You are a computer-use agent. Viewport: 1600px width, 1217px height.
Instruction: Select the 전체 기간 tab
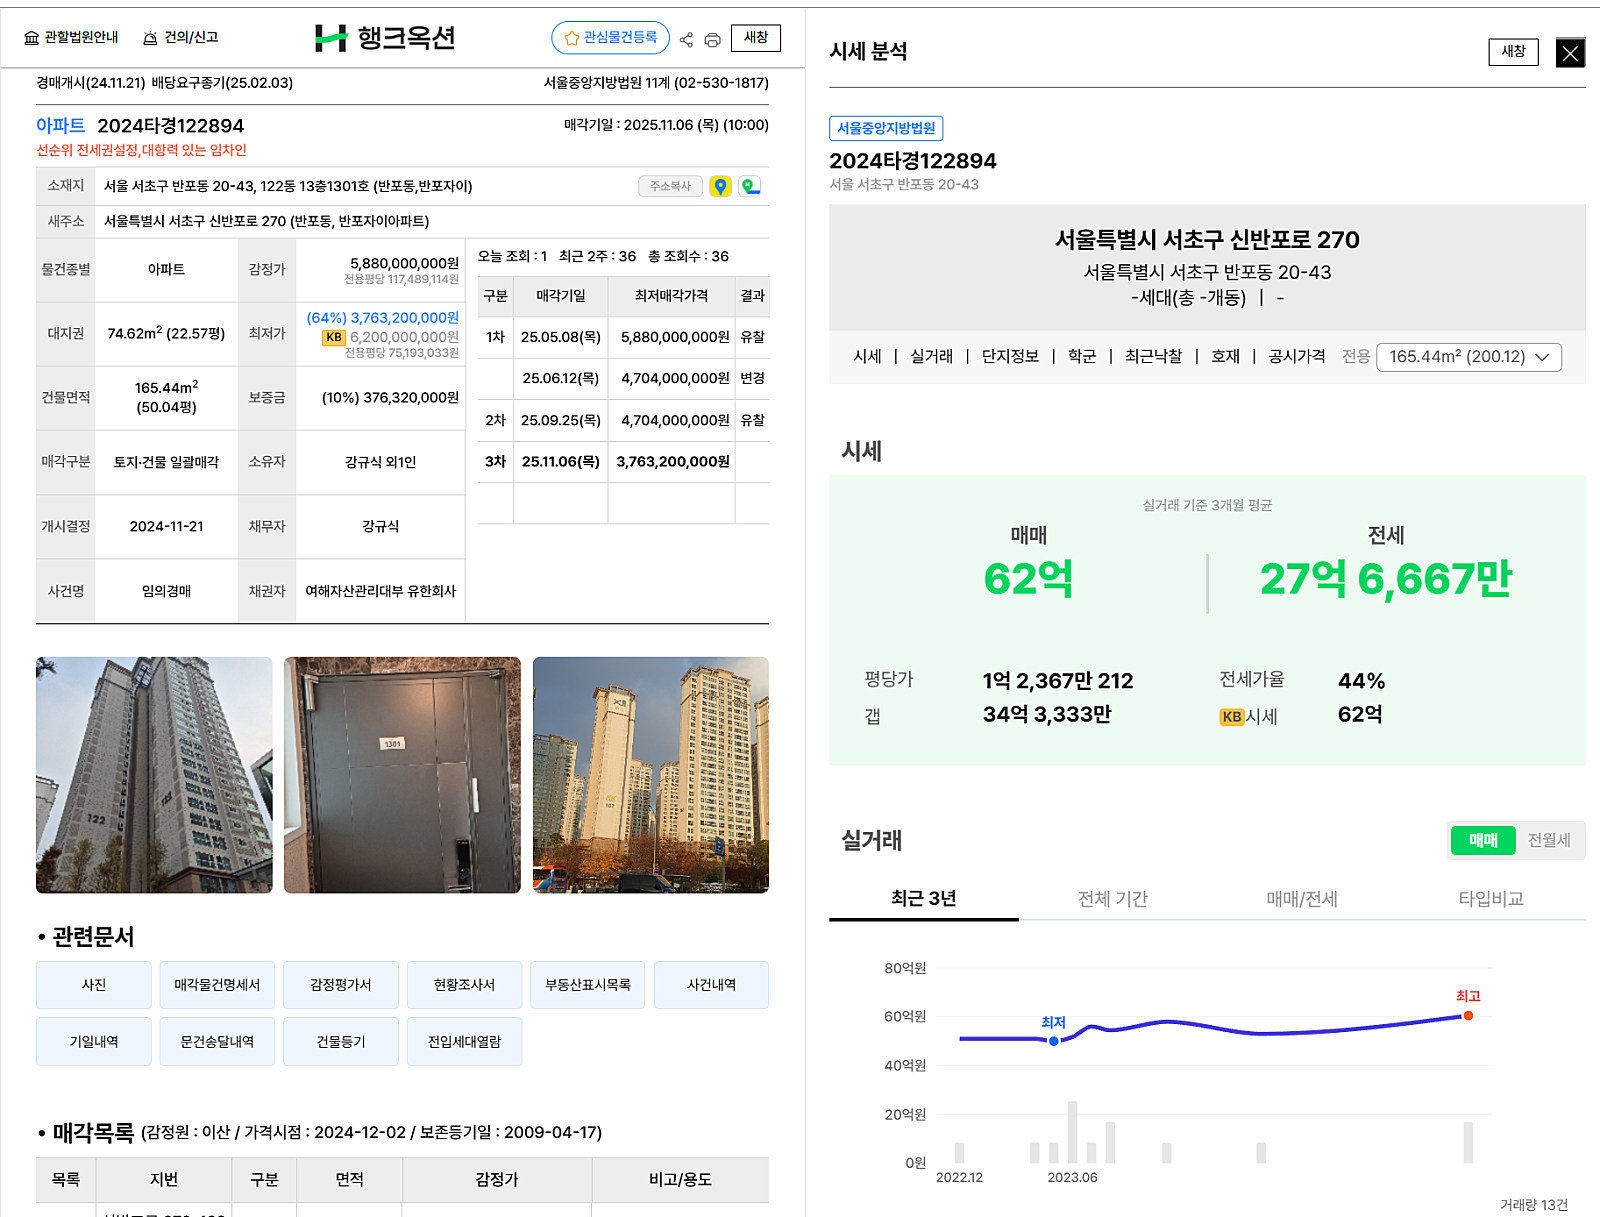coord(1112,899)
